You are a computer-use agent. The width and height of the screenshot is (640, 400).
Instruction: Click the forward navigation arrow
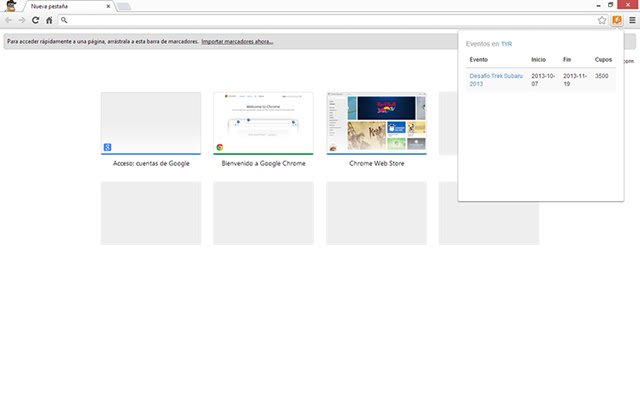pos(22,20)
